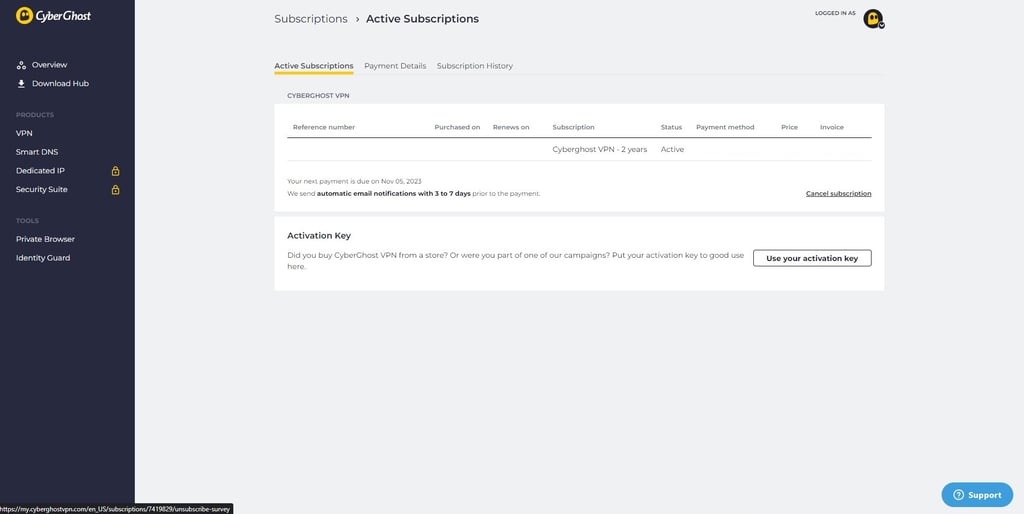Click the Cancel subscription link
The height and width of the screenshot is (514, 1024).
click(x=839, y=193)
